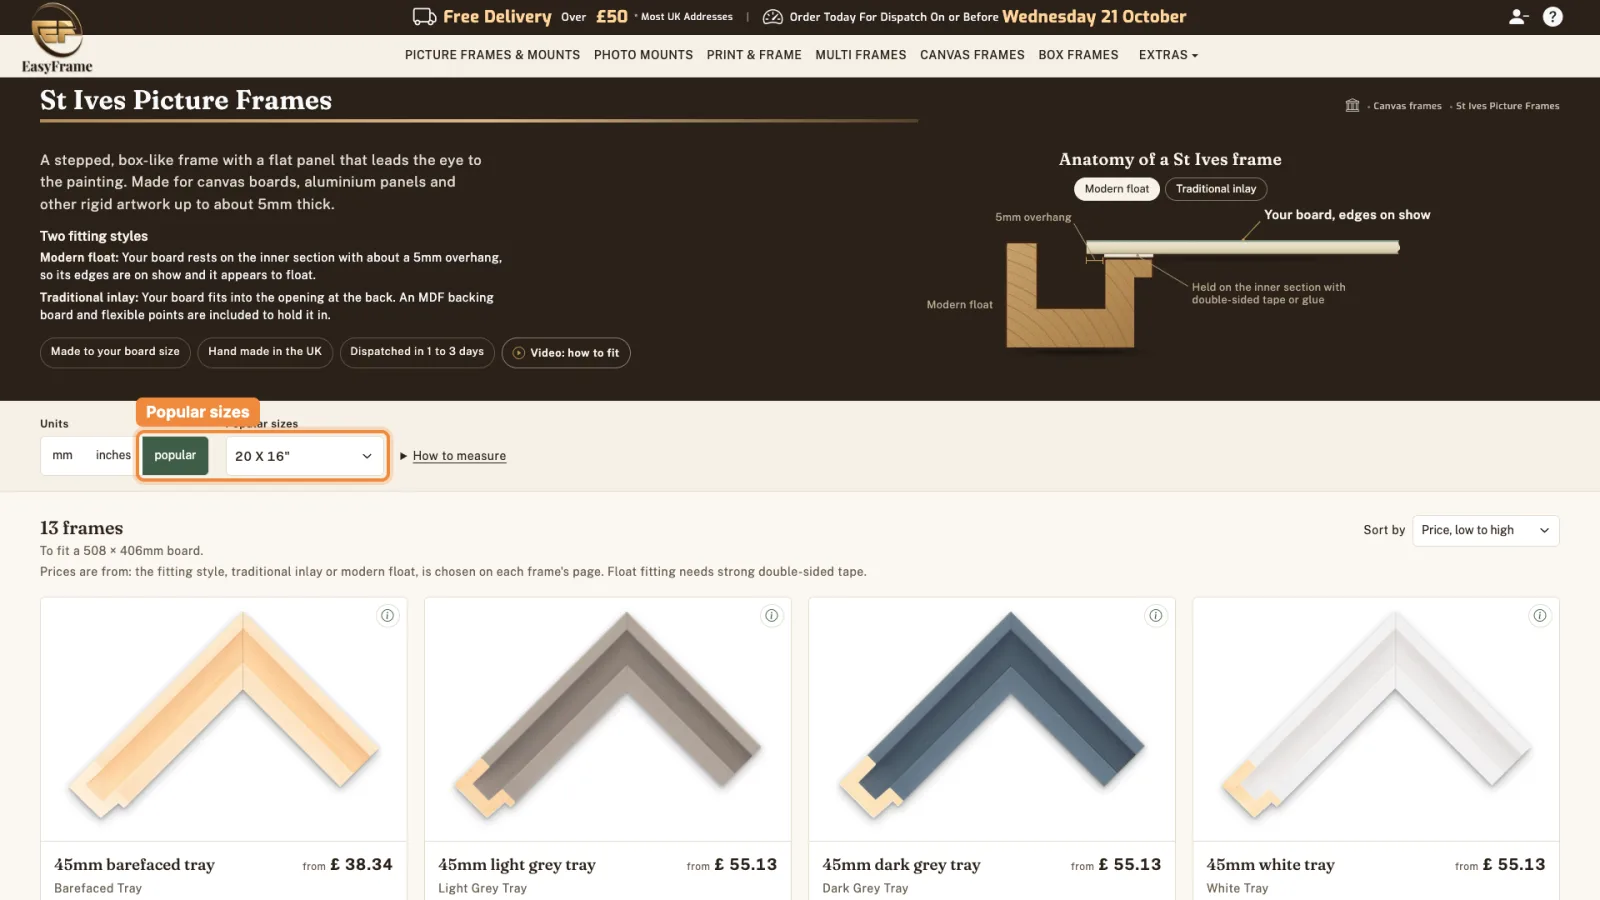Click the Made to your board size pill

[x=115, y=352]
